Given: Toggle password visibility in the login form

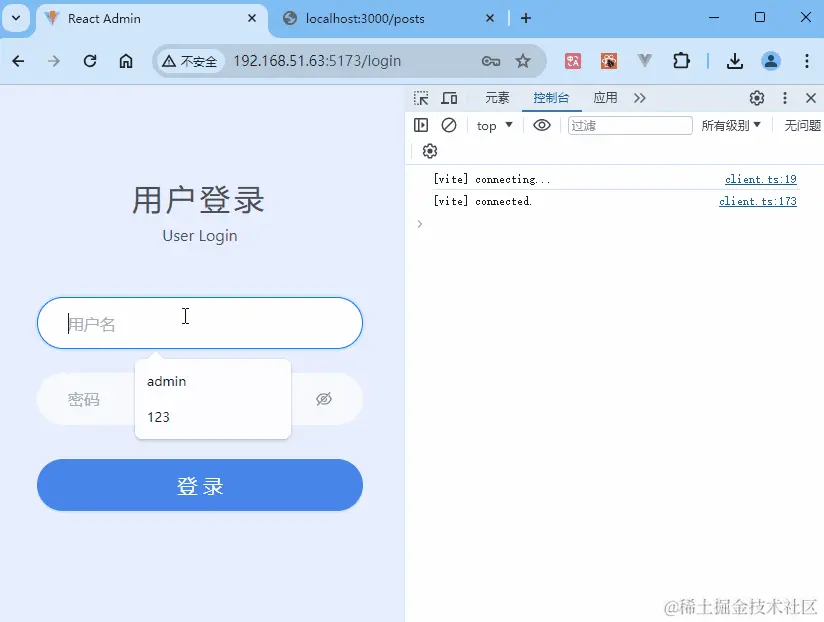Looking at the screenshot, I should pyautogui.click(x=323, y=398).
